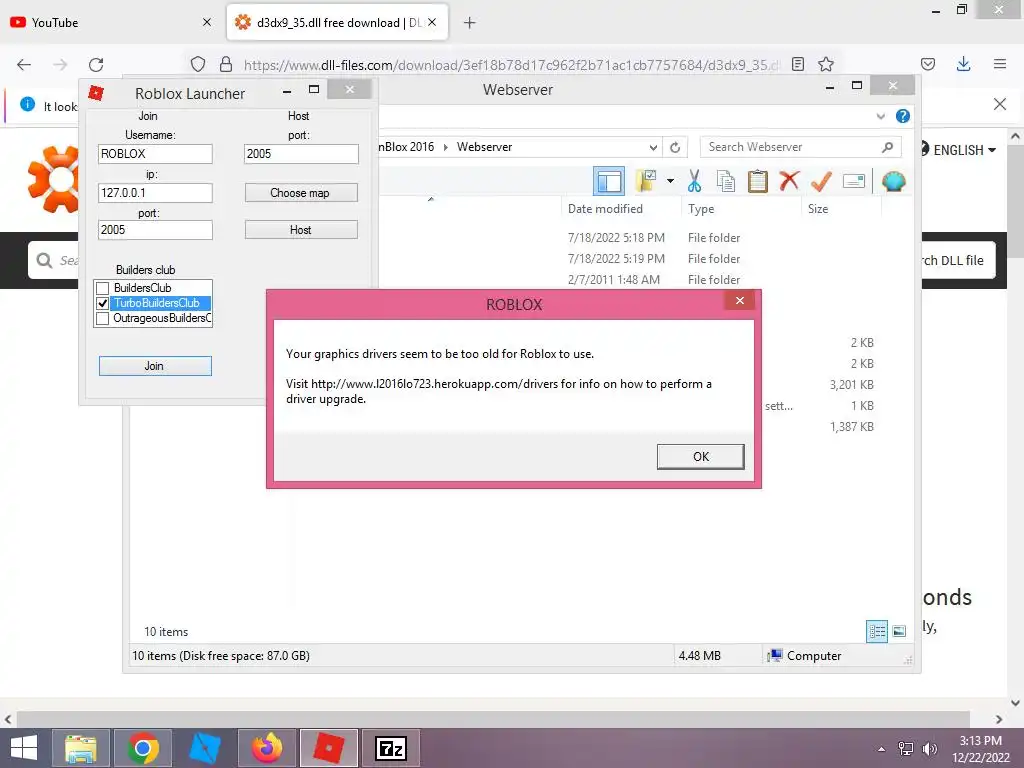Open the Firefox hamburger menu
The image size is (1024, 768).
tap(1000, 64)
